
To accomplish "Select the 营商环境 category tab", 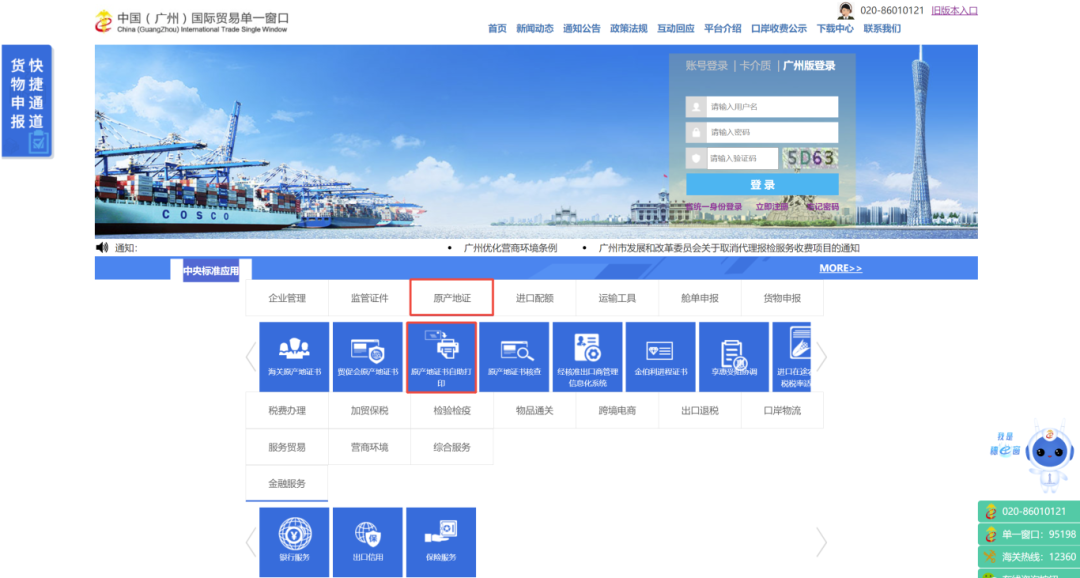I will click(x=370, y=447).
